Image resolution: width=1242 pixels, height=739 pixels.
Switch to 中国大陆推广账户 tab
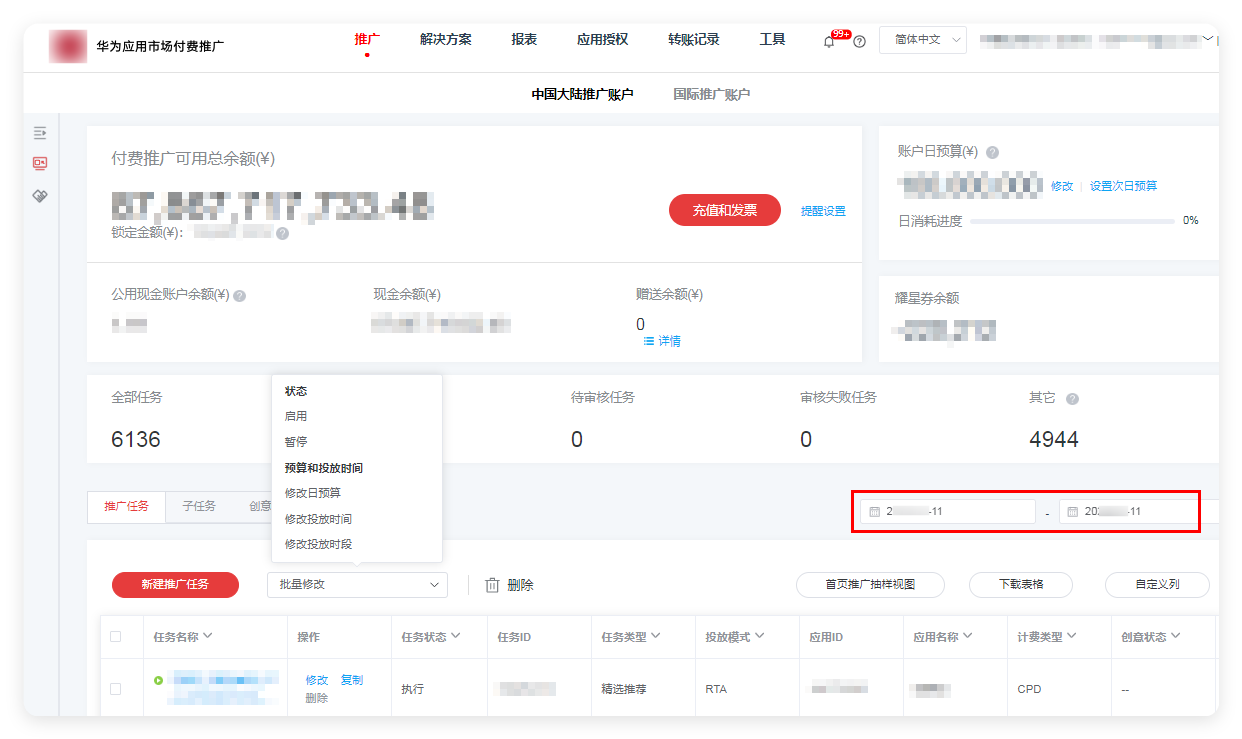582,94
